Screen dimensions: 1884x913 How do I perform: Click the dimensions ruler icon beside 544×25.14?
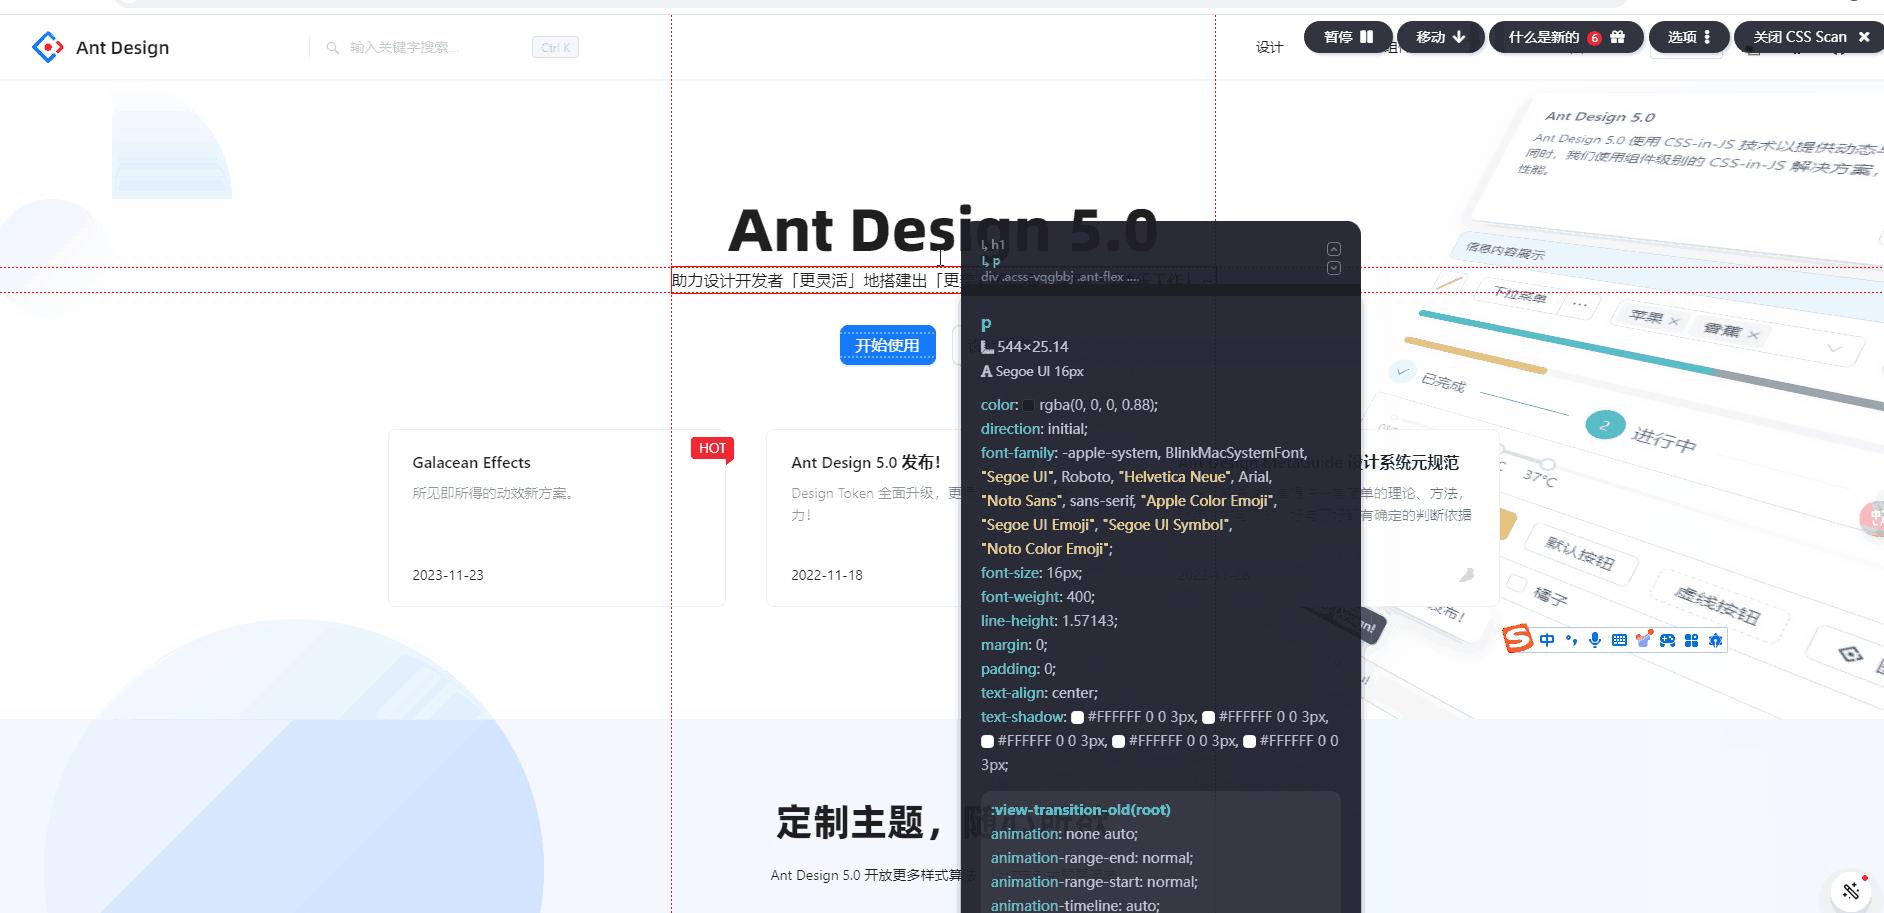pos(987,347)
